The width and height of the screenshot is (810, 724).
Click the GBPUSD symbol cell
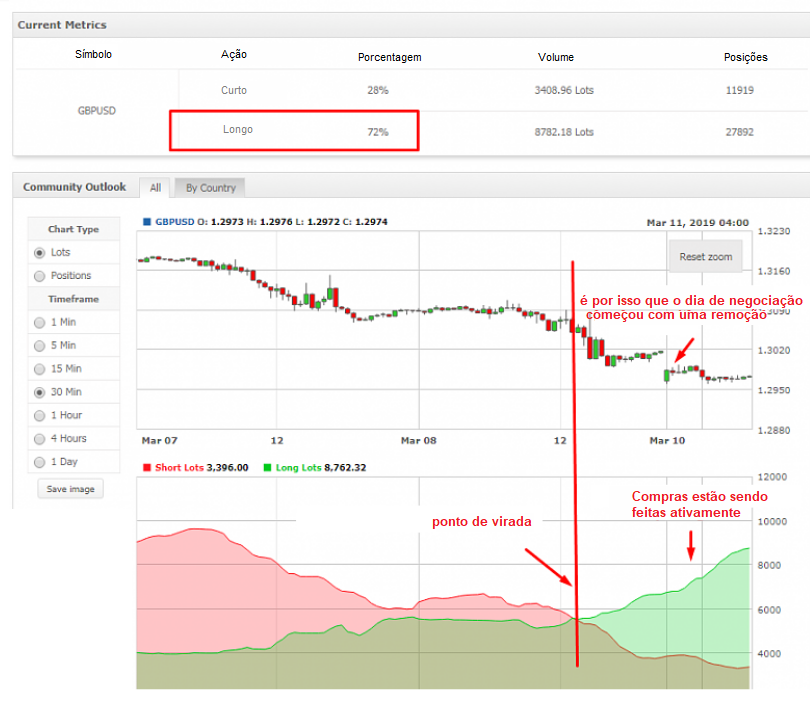96,110
